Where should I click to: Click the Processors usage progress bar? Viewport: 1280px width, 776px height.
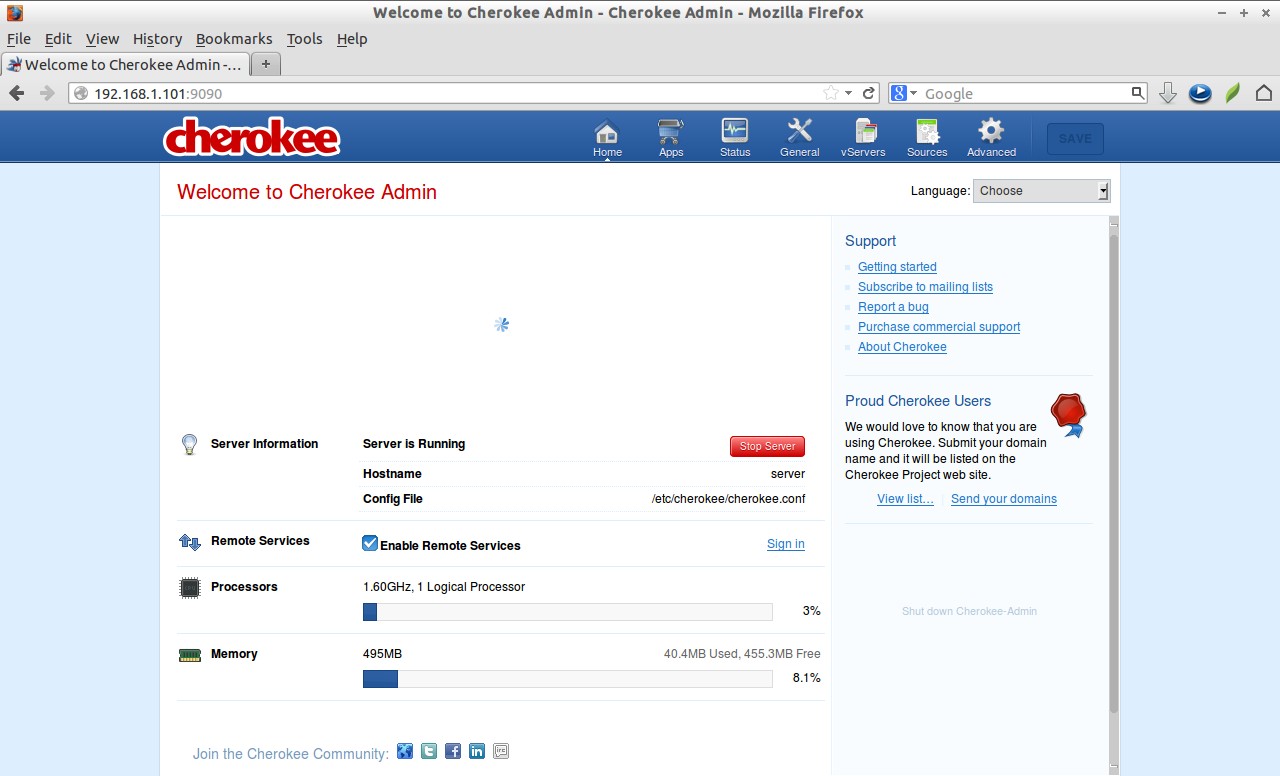(x=568, y=612)
